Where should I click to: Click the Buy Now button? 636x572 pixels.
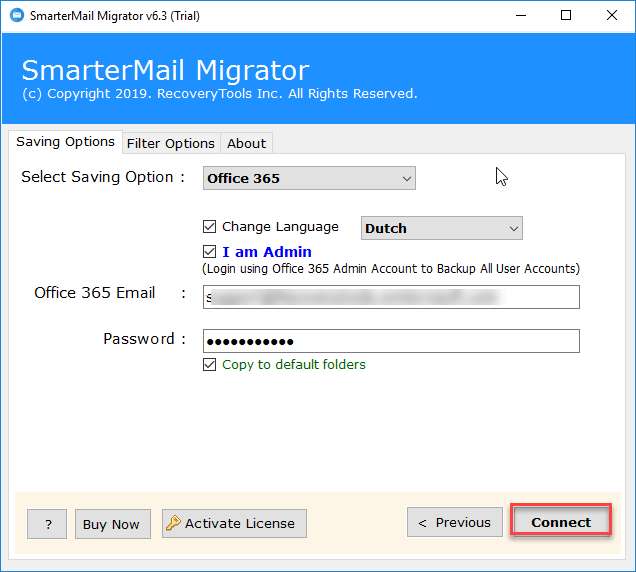[113, 524]
